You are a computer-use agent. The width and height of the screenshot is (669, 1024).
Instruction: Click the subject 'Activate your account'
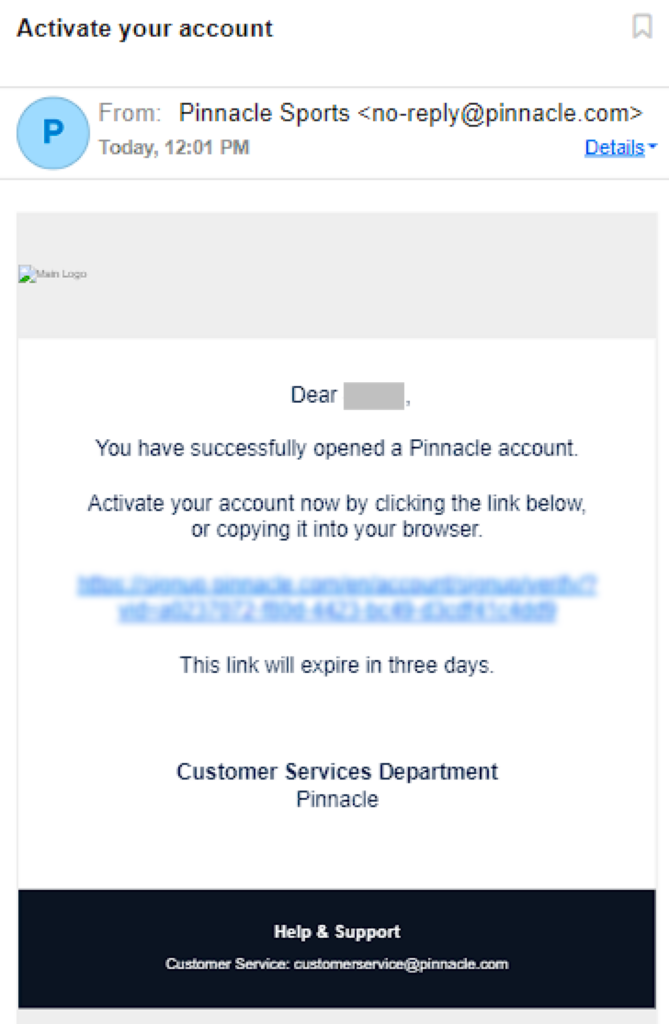[x=144, y=28]
